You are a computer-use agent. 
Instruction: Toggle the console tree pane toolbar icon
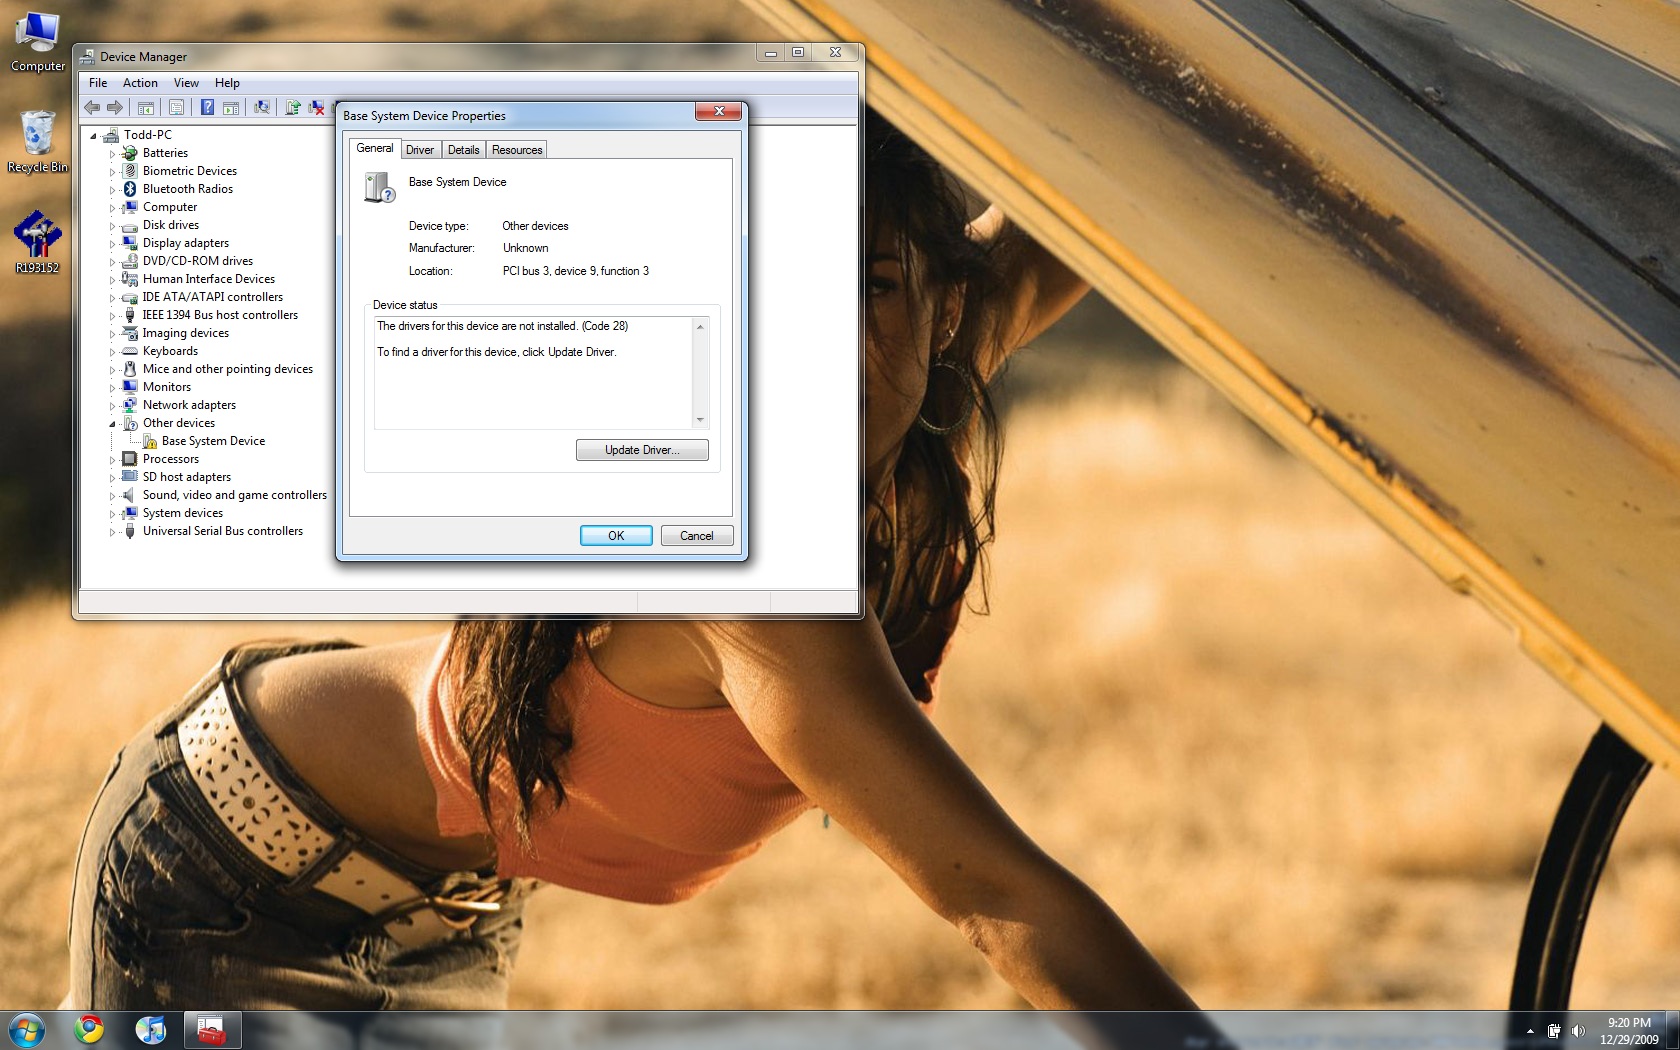tap(146, 107)
